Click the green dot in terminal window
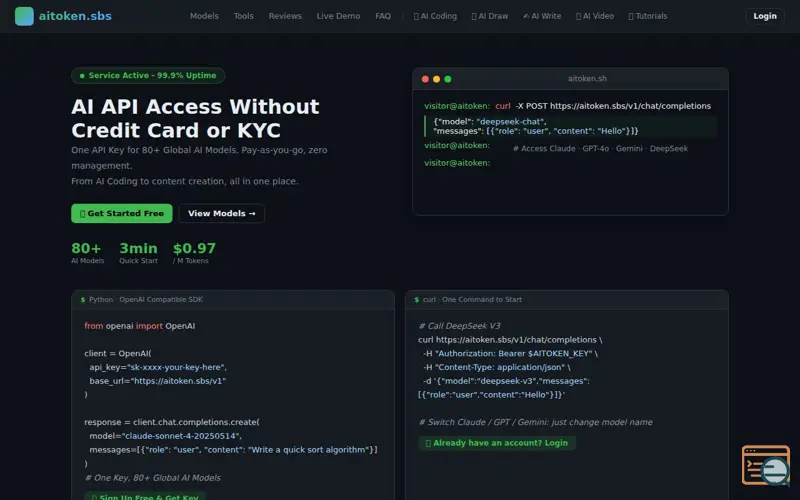Viewport: 800px width, 500px height. click(x=447, y=79)
